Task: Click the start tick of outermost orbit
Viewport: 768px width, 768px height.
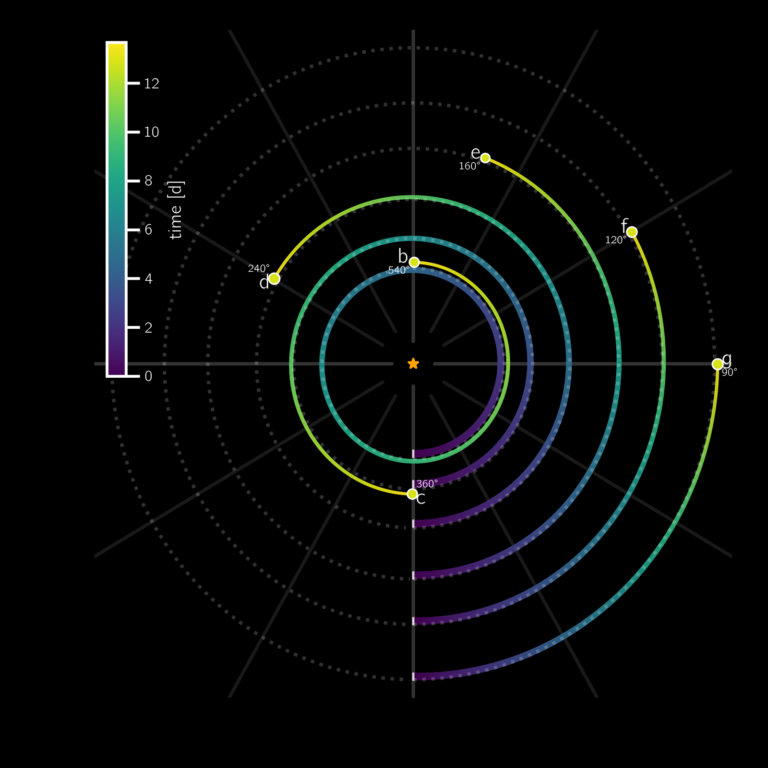Action: pos(413,676)
